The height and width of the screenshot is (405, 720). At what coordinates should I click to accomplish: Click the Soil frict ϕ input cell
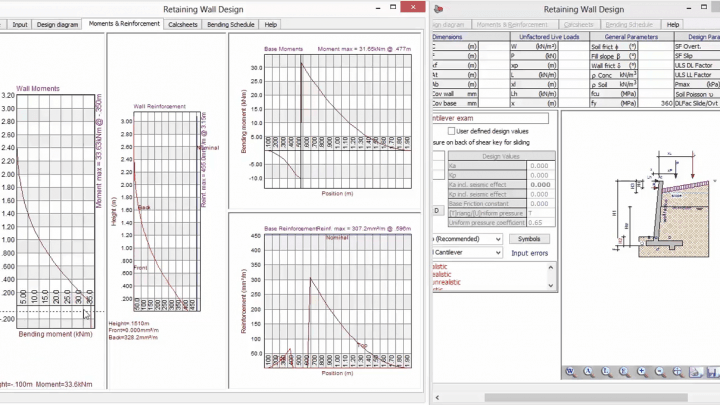click(655, 46)
